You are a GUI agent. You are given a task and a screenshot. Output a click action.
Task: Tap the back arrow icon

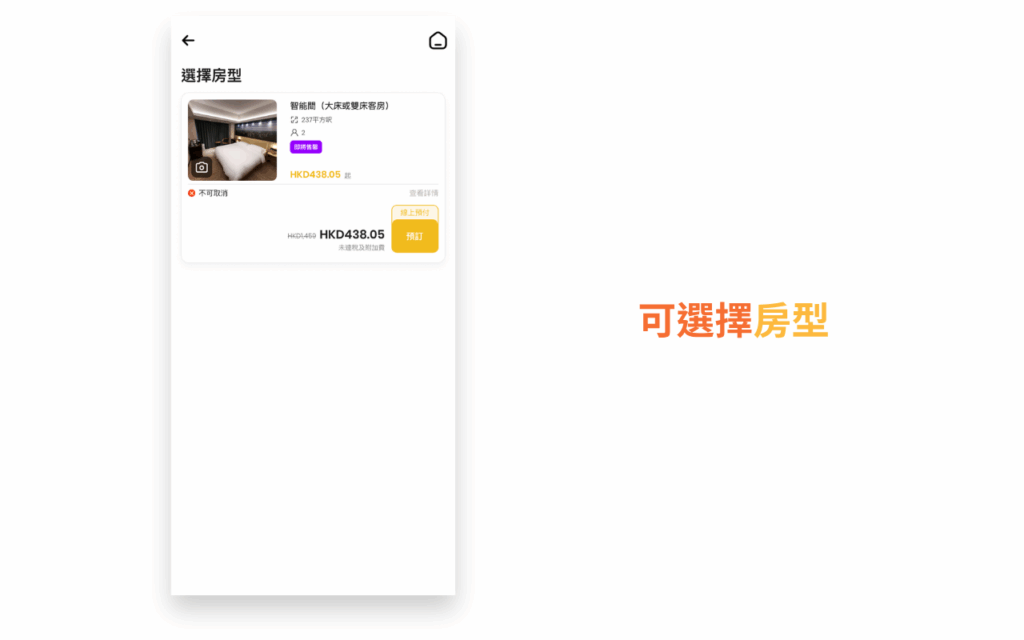188,41
